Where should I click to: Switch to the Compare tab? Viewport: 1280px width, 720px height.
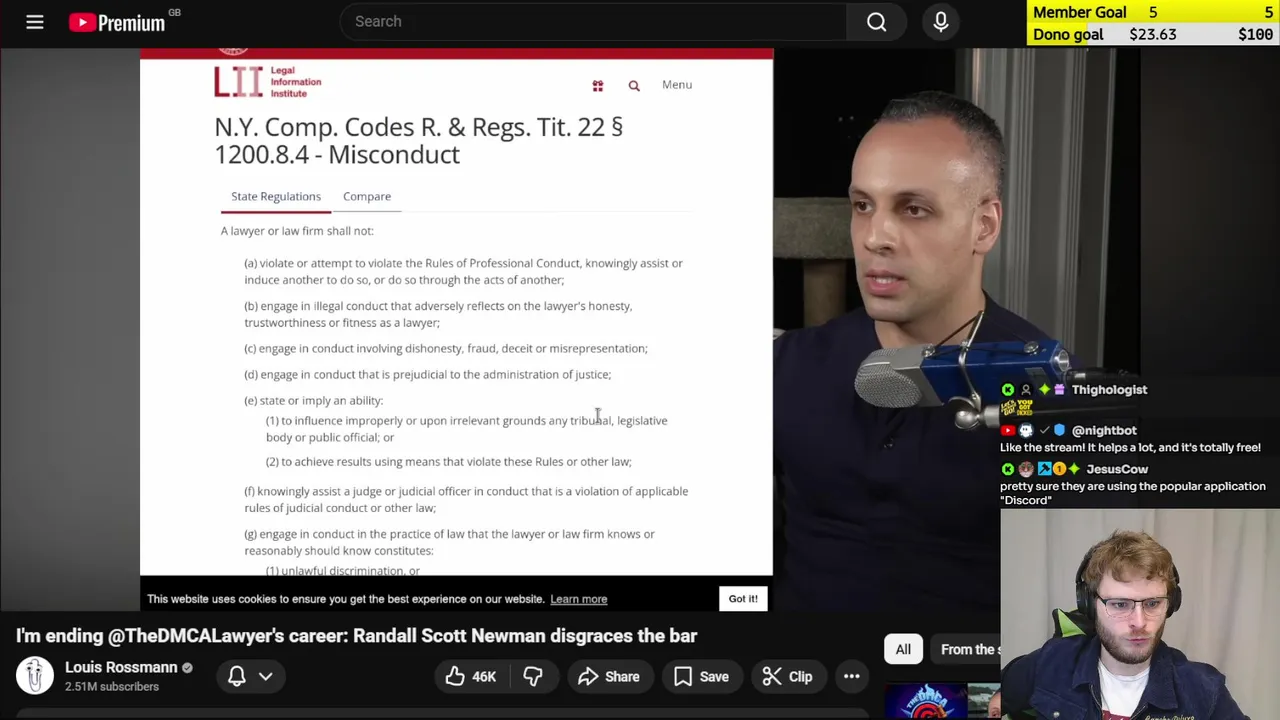367,197
